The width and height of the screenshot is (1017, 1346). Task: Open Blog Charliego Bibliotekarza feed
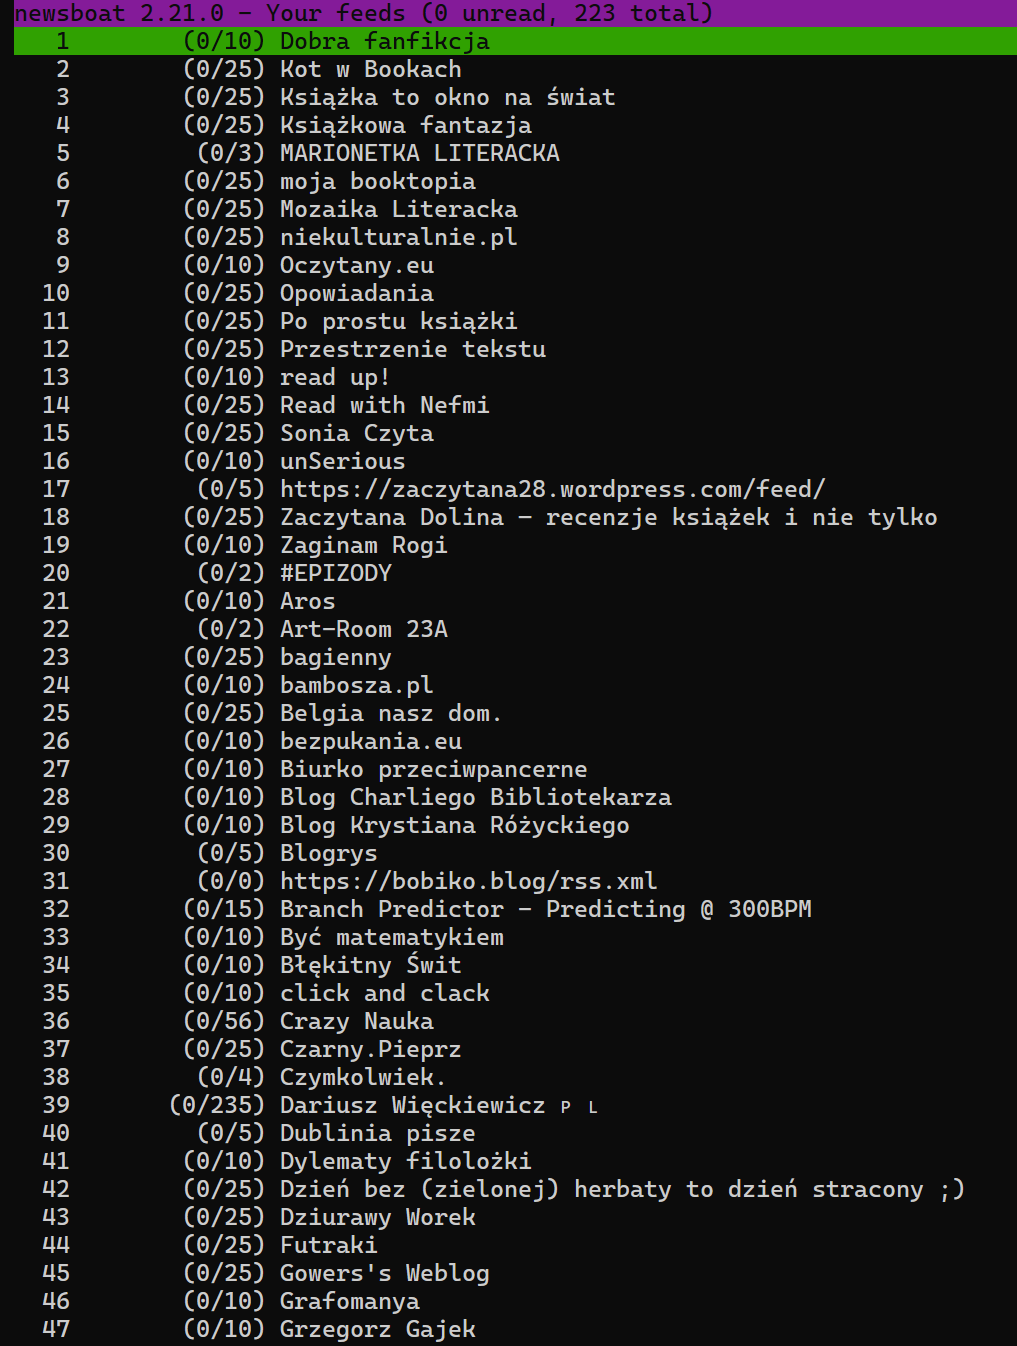(475, 797)
